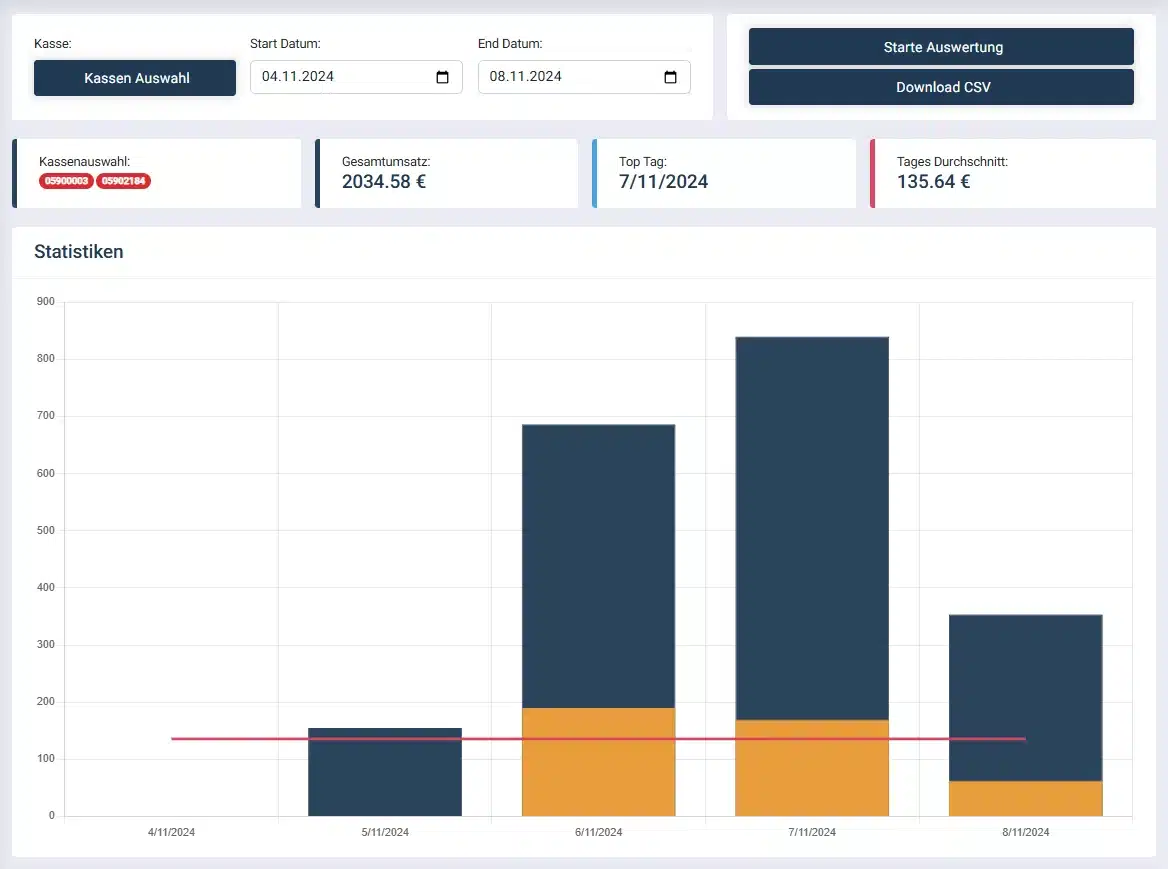Click the dark blue bar segment for 8/11/2024

[x=1026, y=698]
